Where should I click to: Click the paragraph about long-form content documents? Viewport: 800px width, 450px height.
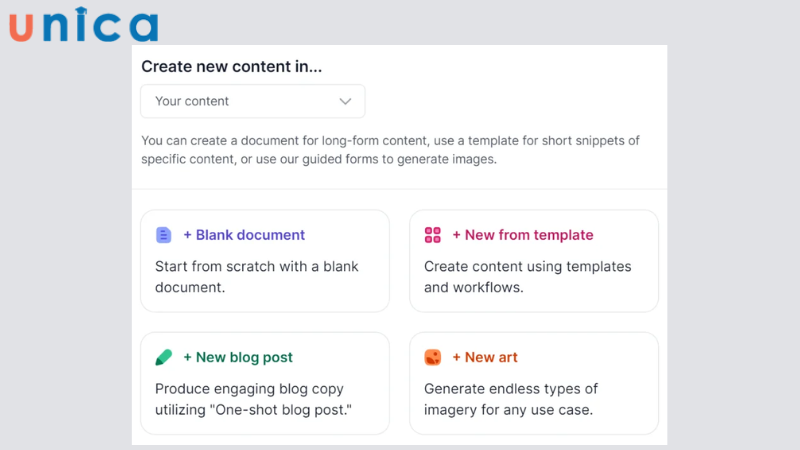[x=390, y=149]
